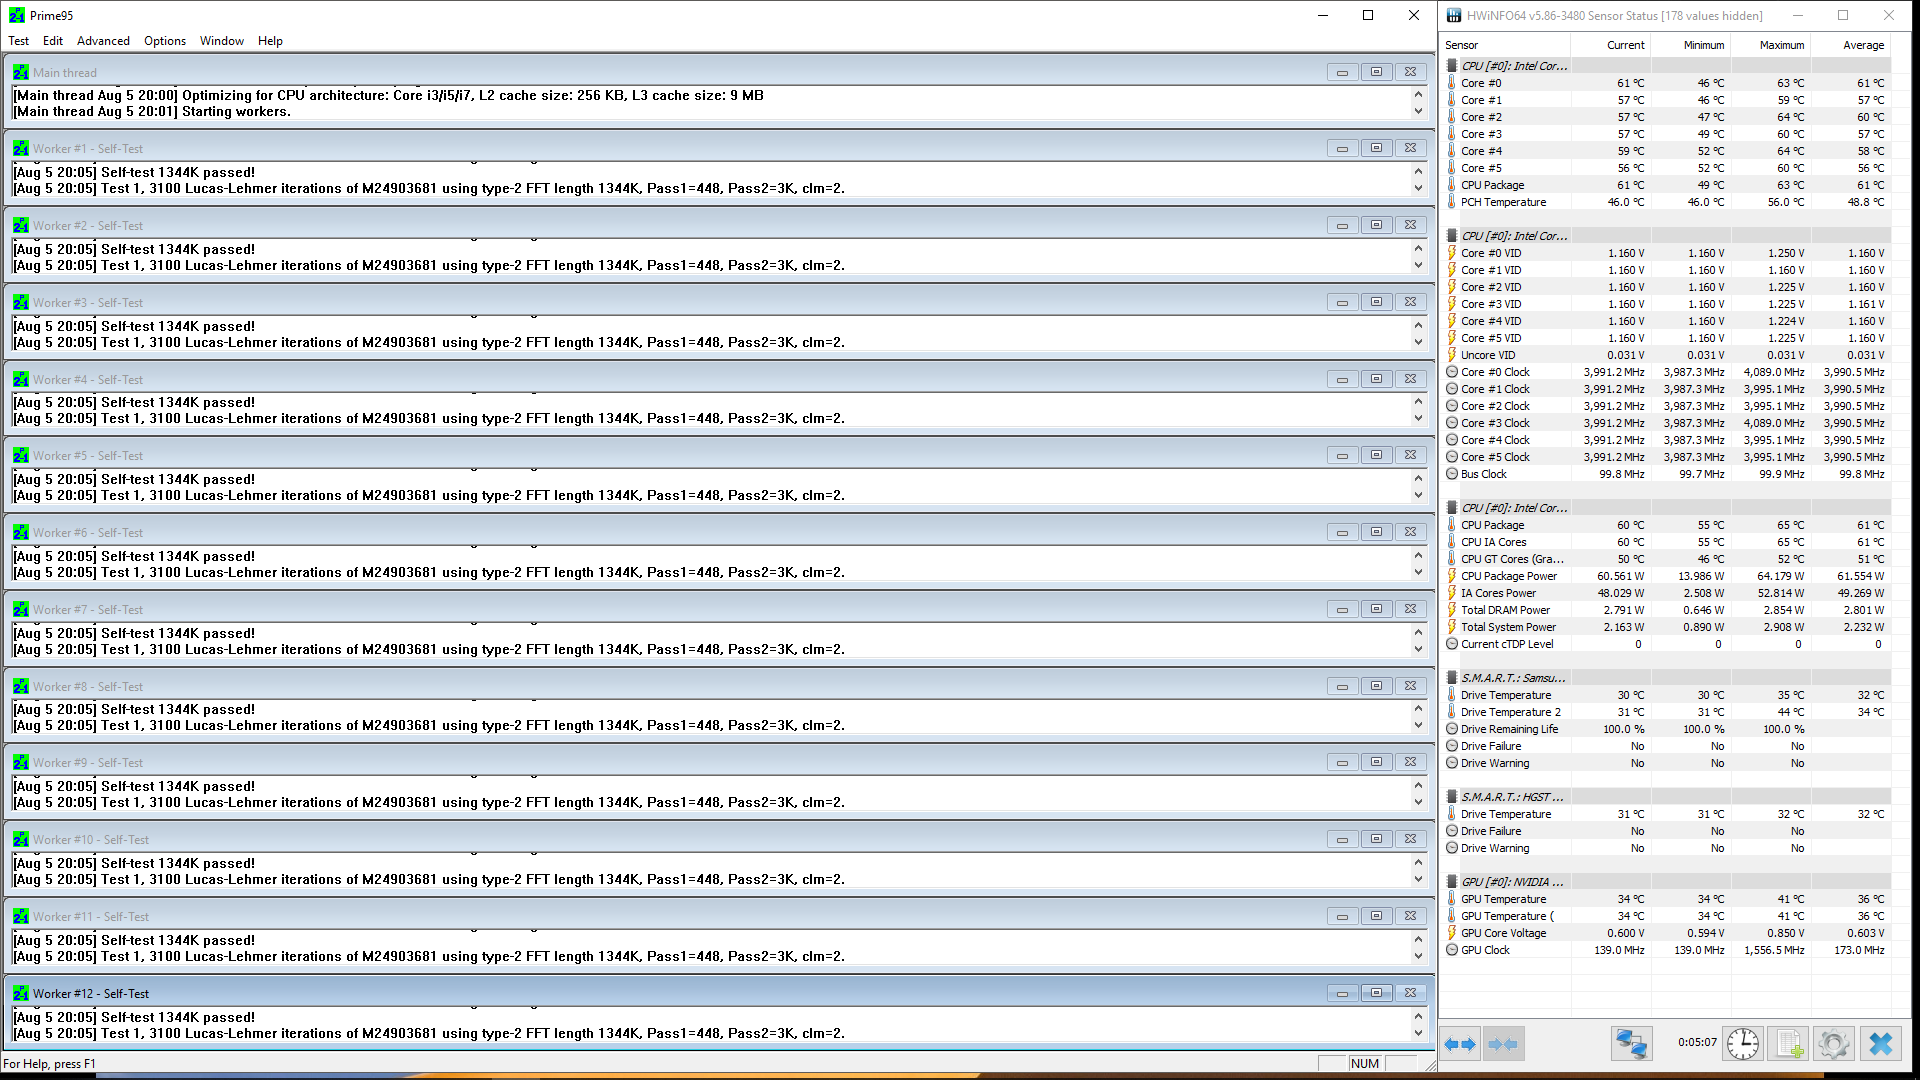Open the Test menu in Prime95
1920x1080 pixels.
click(x=18, y=41)
